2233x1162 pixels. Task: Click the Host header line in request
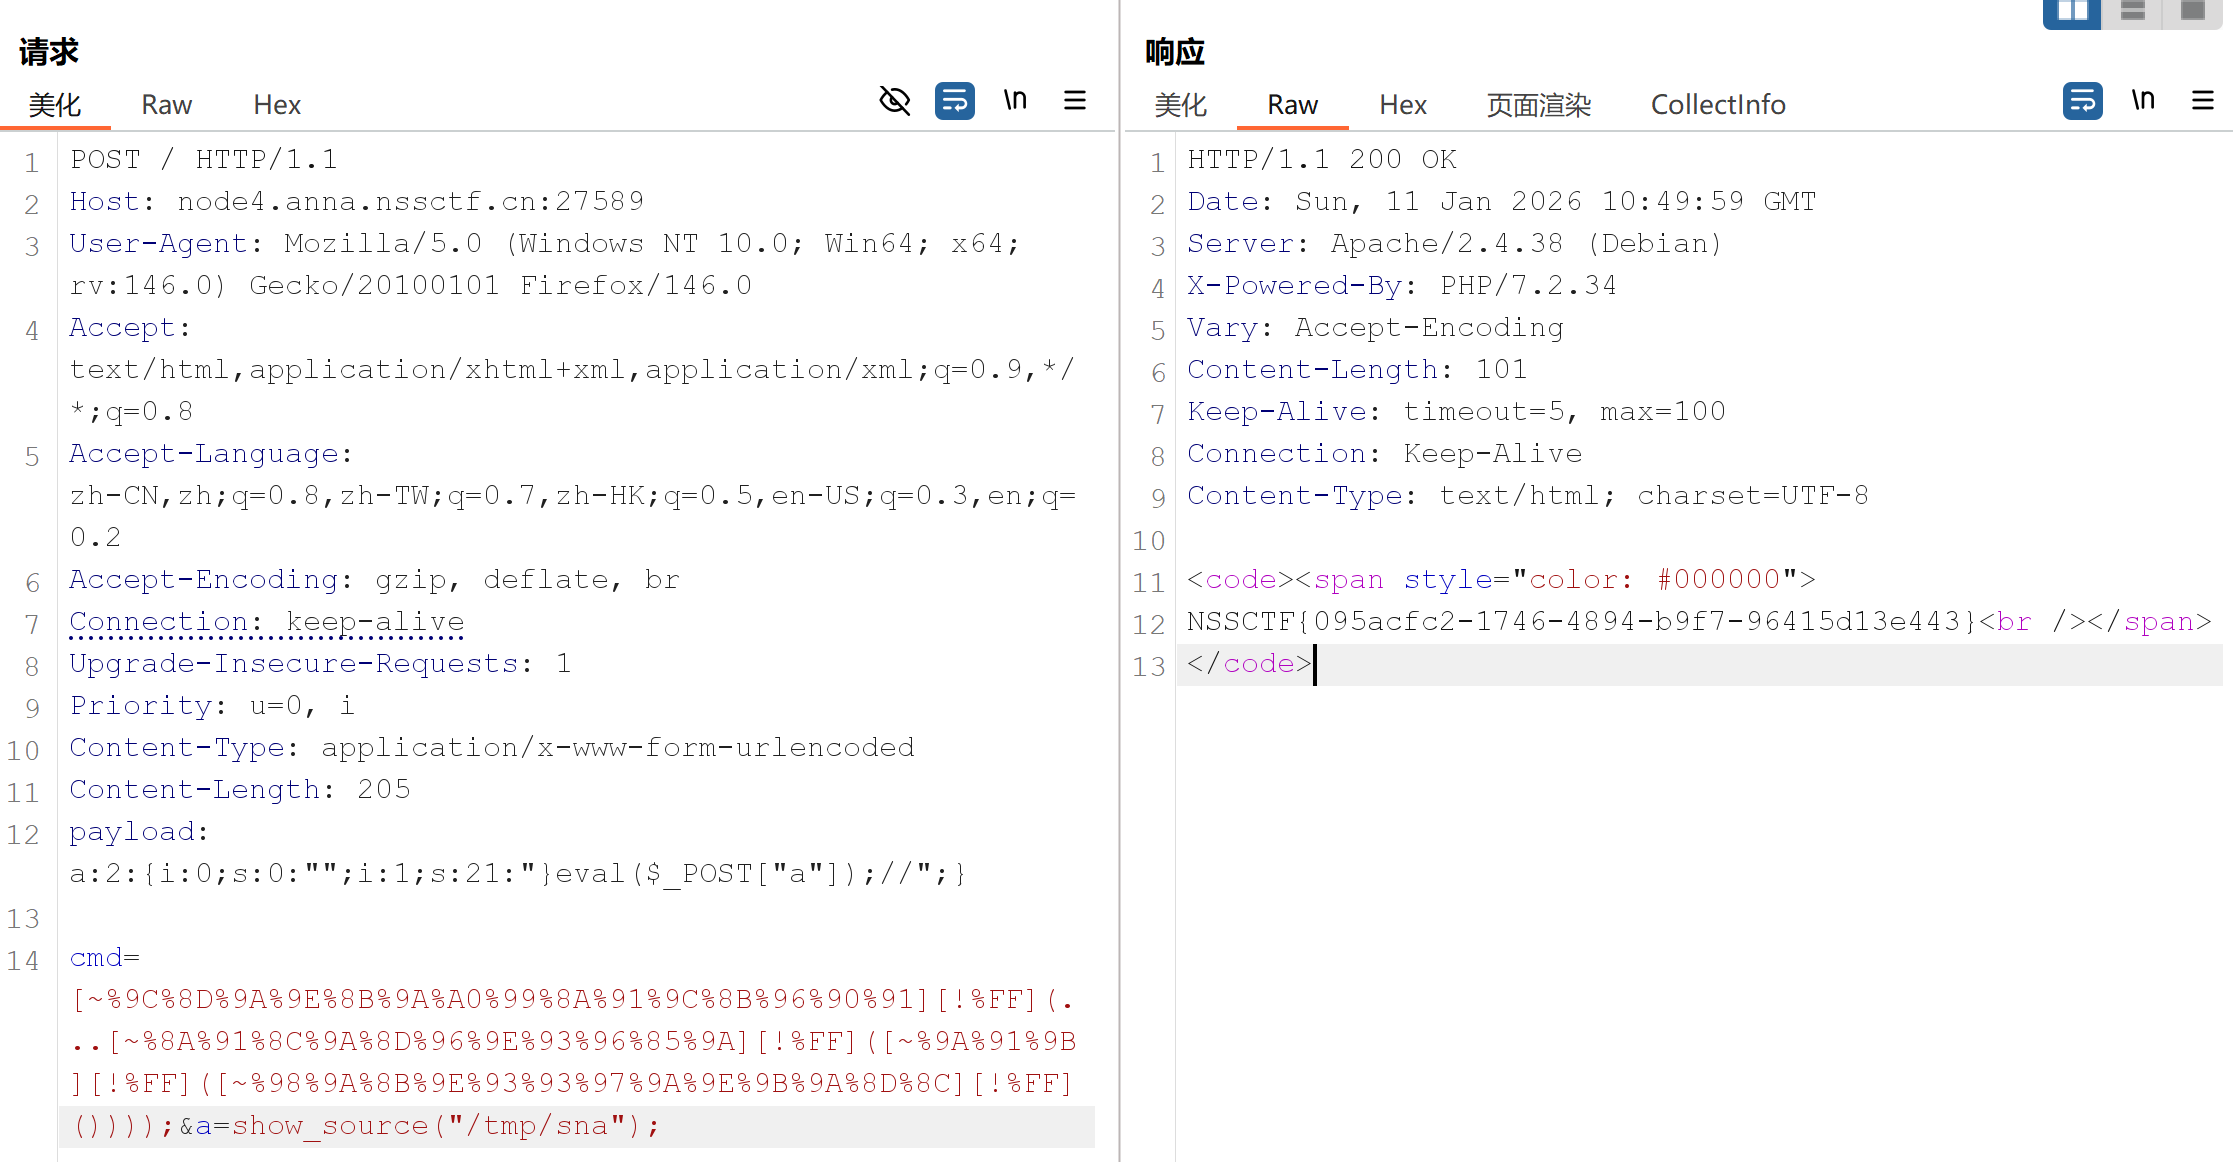[x=356, y=202]
